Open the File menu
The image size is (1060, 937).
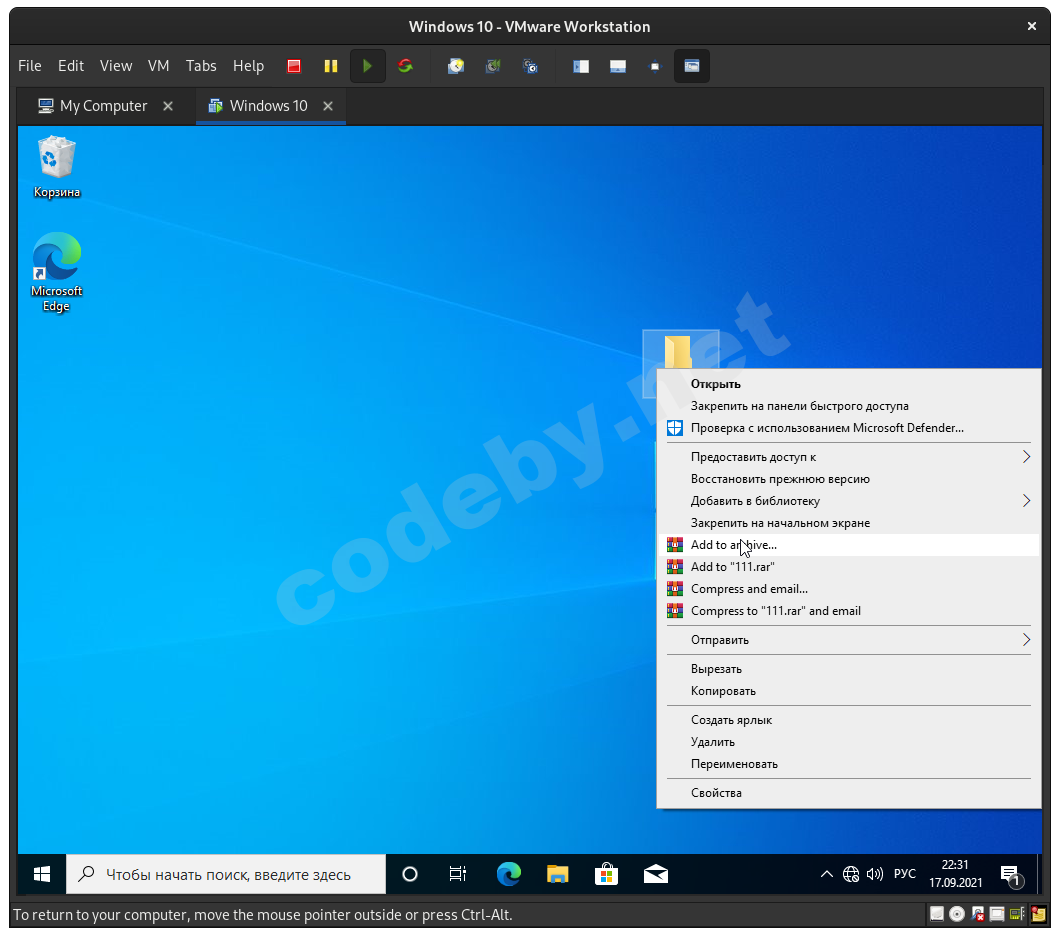click(30, 66)
